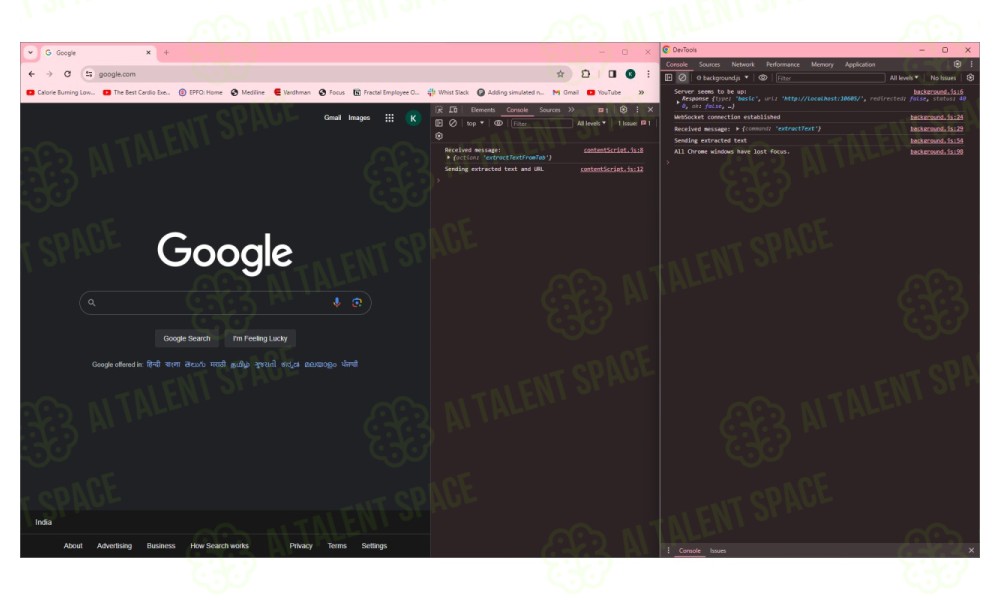Show console sidebar in docked DevTools
This screenshot has height=600, width=1000.
tap(439, 123)
